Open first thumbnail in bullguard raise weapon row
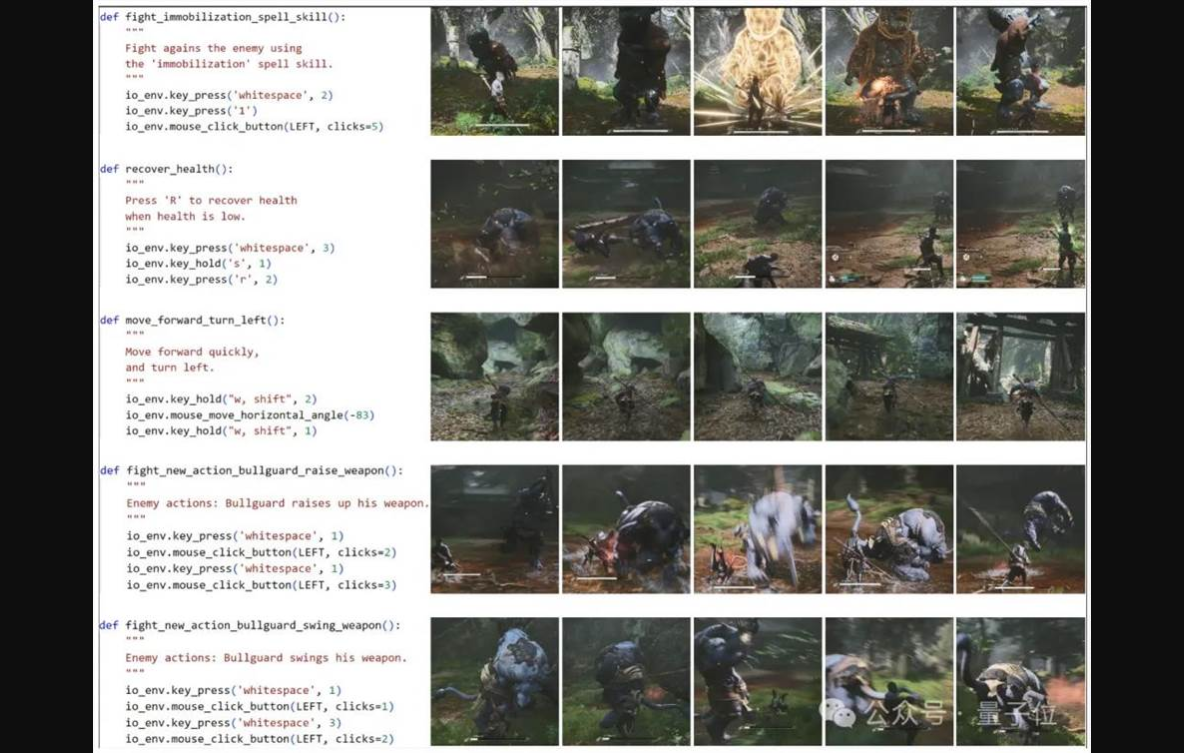 495,529
